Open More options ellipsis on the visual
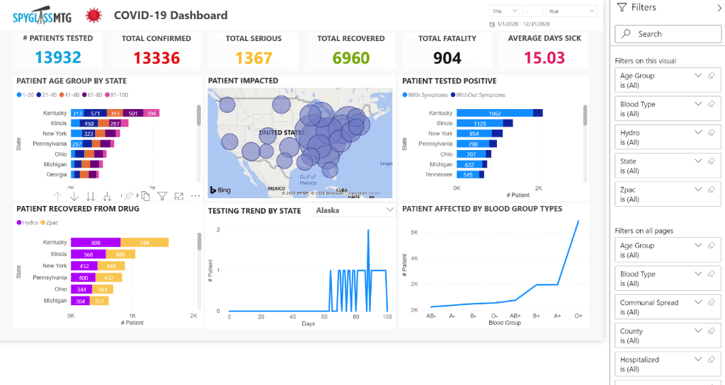This screenshot has width=725, height=385. 196,196
